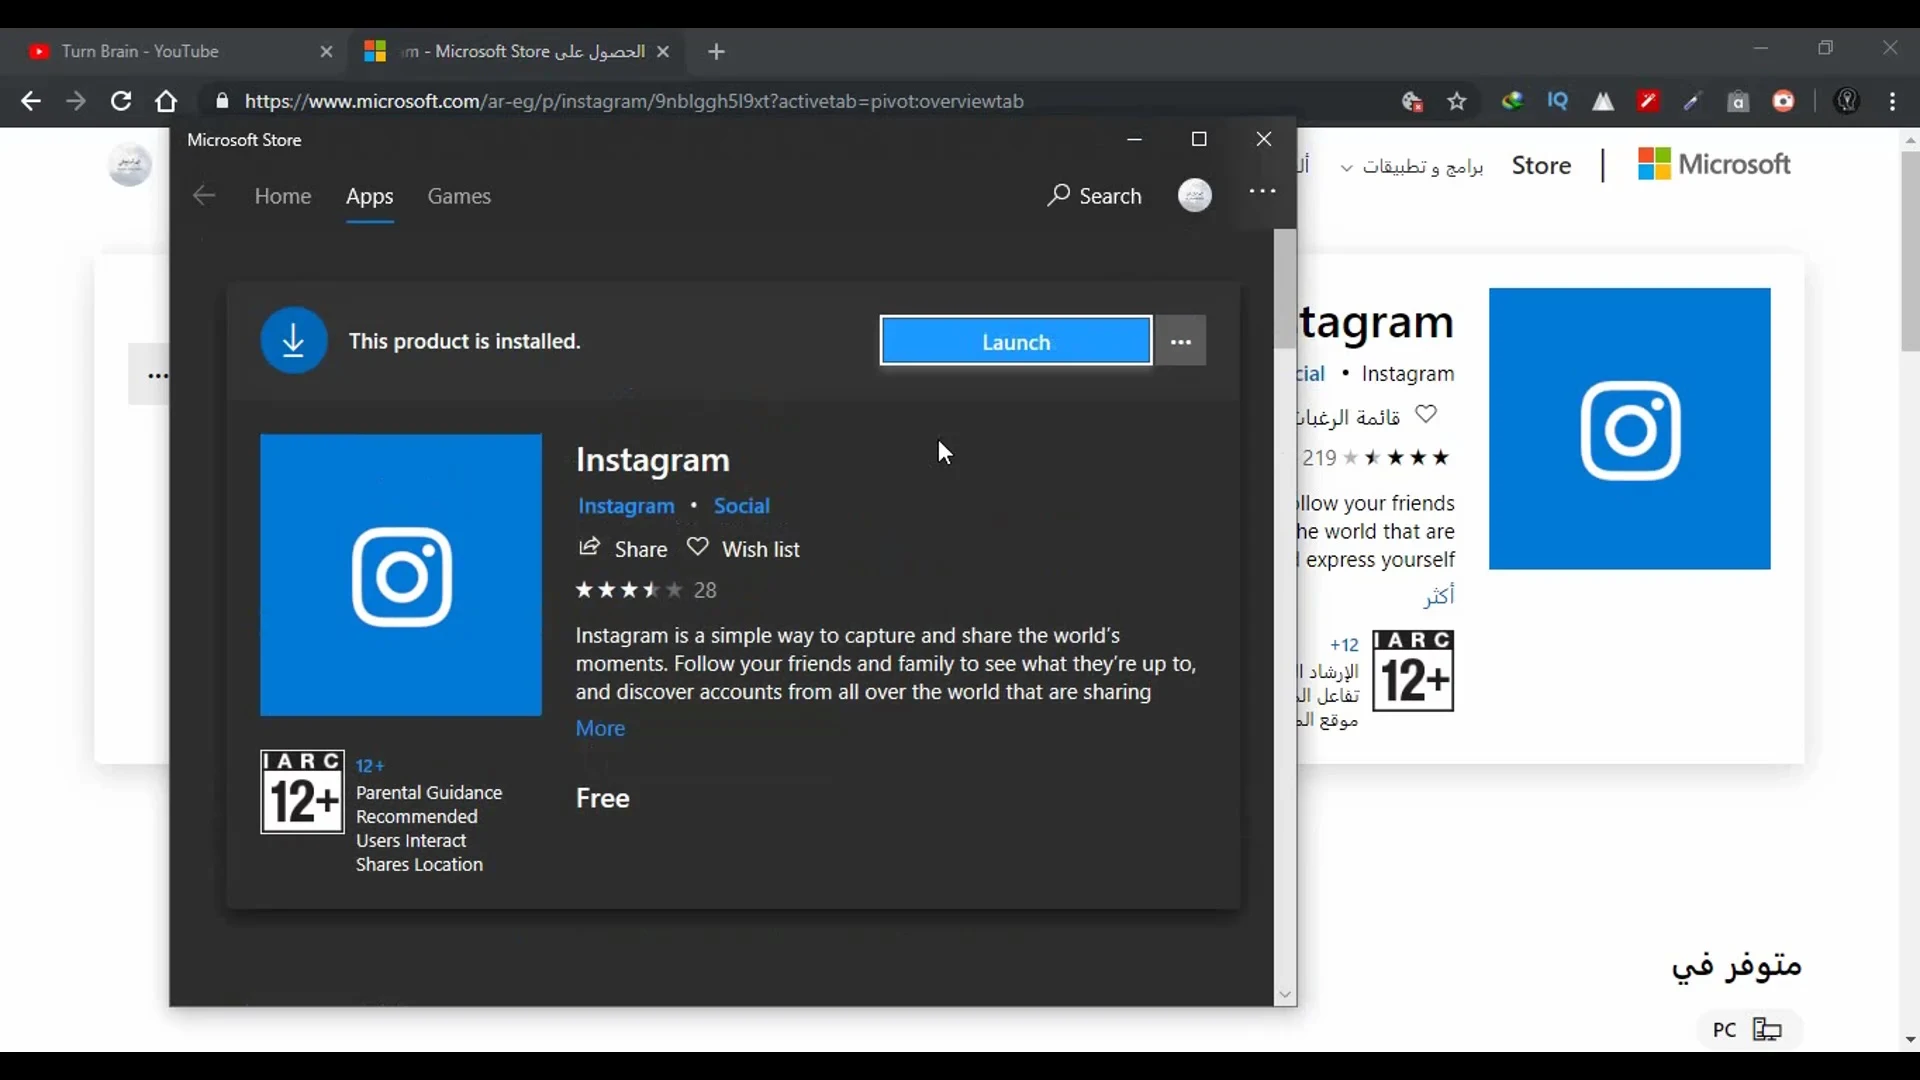Click the heart wishlist icon on webpage
The height and width of the screenshot is (1080, 1920).
click(x=1426, y=414)
